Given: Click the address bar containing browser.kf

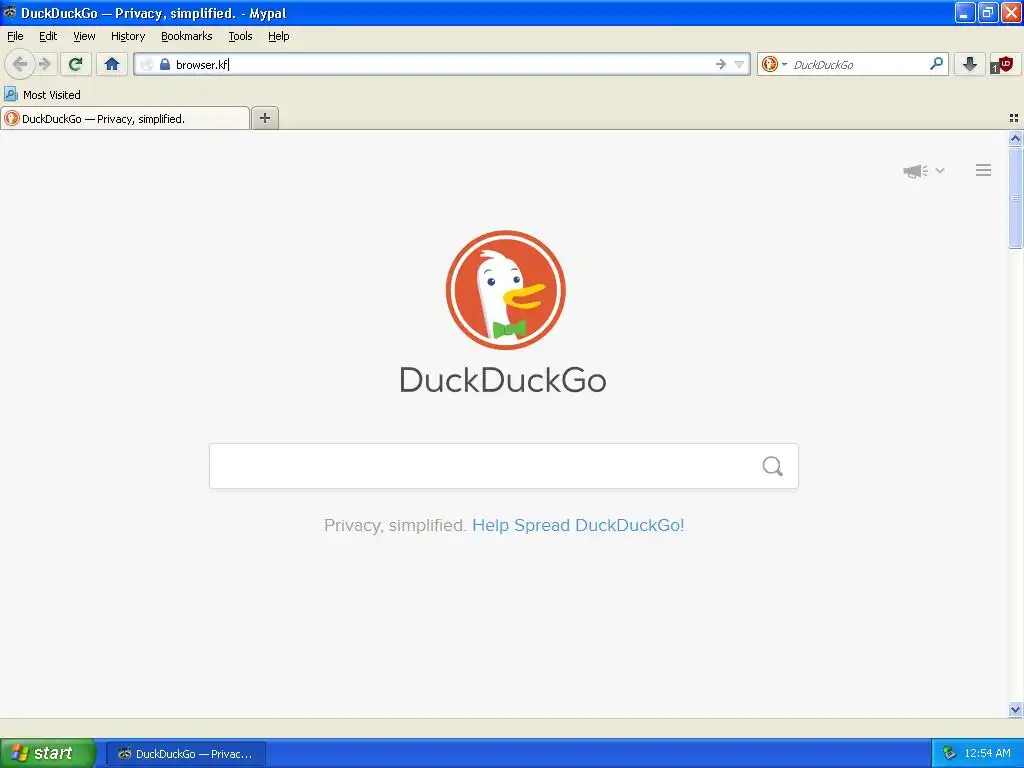Looking at the screenshot, I should [441, 64].
